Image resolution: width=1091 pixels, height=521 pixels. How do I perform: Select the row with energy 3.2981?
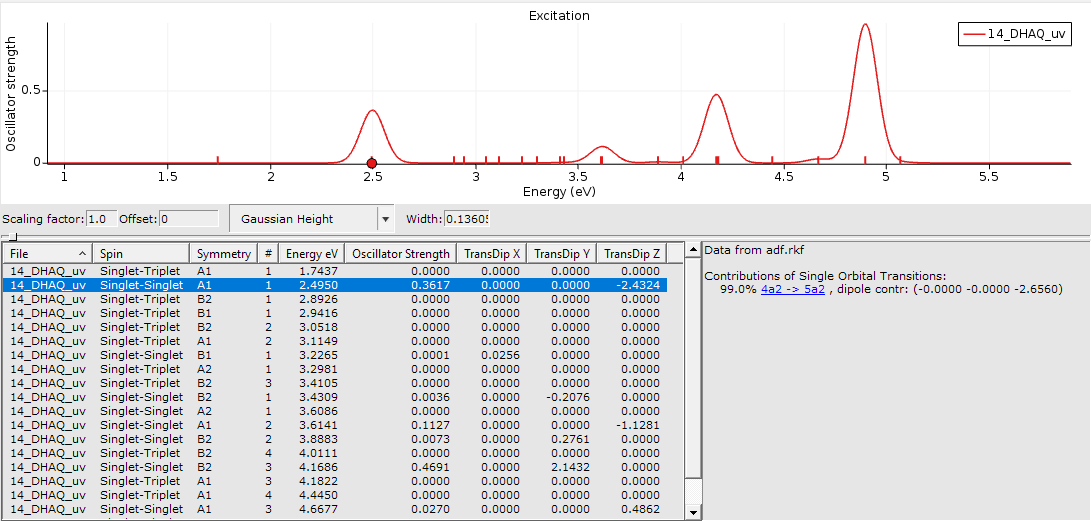[x=335, y=369]
